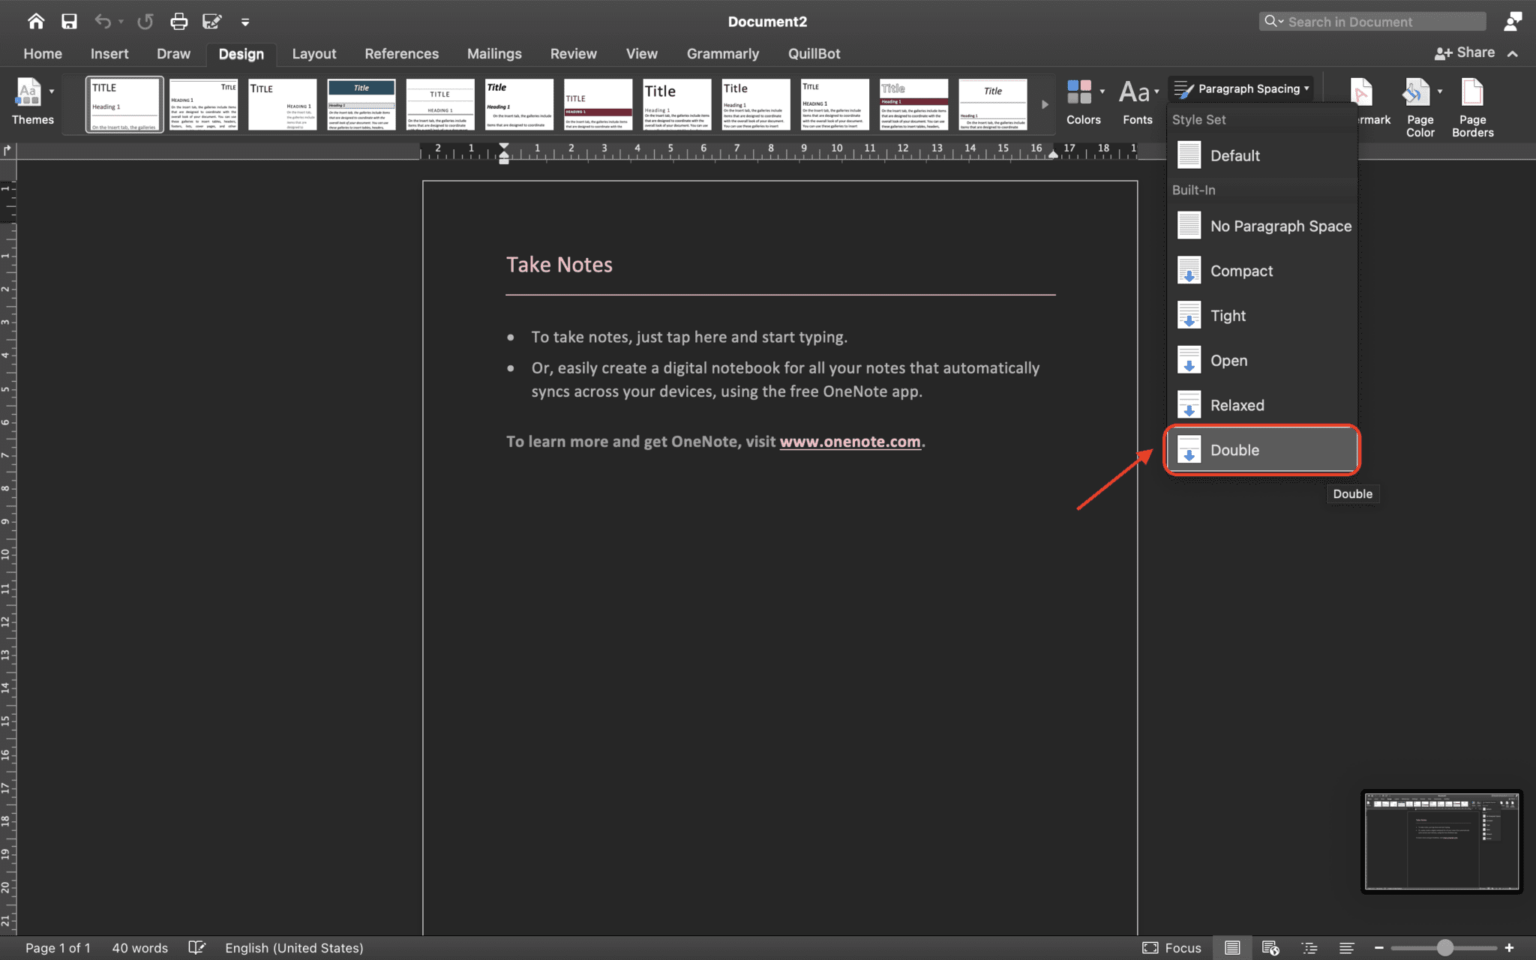Click the Save icon
Screen dimensions: 1536x960
pyautogui.click(x=68, y=20)
